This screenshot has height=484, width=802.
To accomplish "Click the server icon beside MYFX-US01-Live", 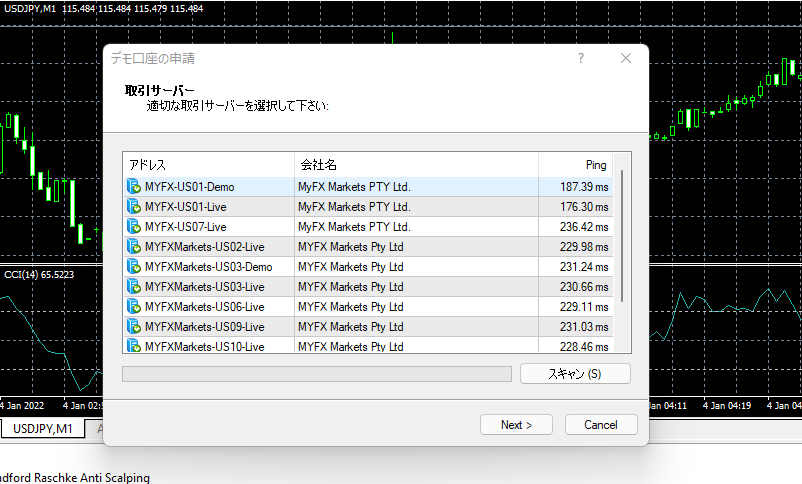I will click(133, 206).
